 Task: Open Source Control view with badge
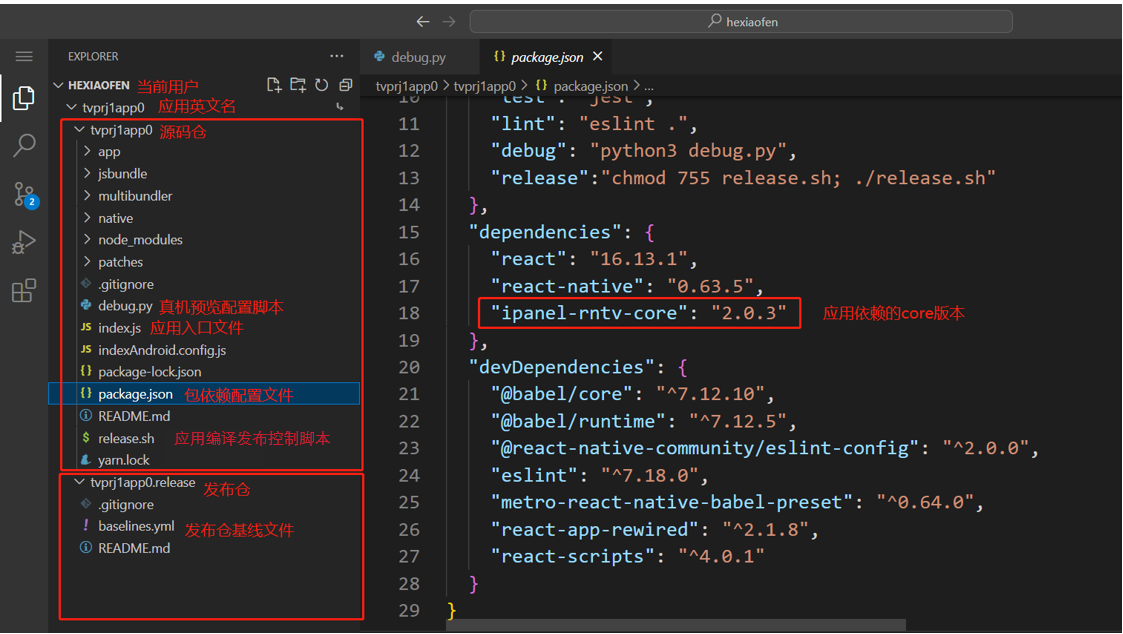[24, 194]
